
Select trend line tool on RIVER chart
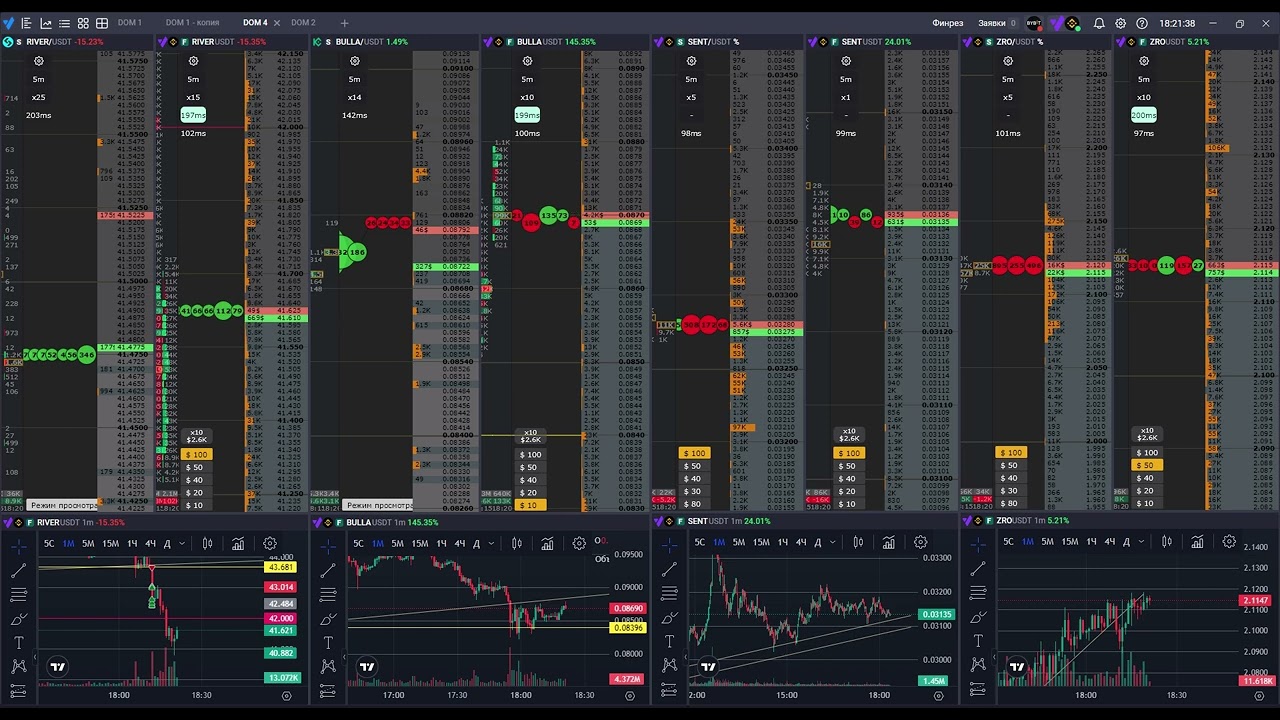[x=18, y=571]
